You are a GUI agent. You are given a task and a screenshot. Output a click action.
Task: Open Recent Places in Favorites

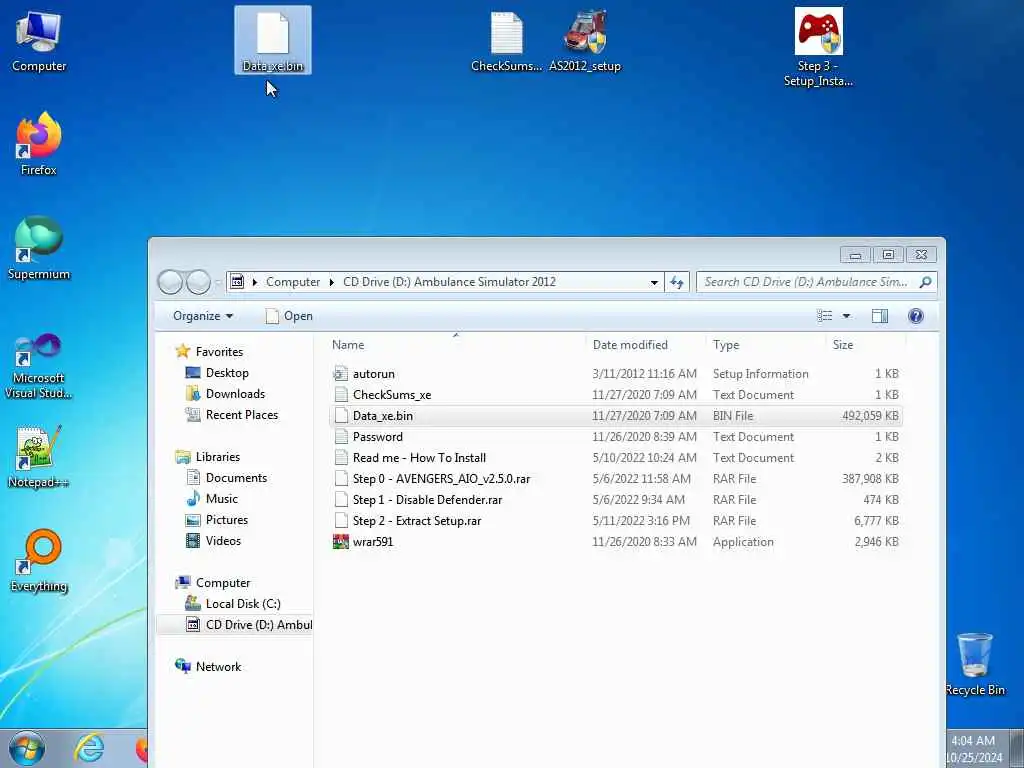[242, 415]
